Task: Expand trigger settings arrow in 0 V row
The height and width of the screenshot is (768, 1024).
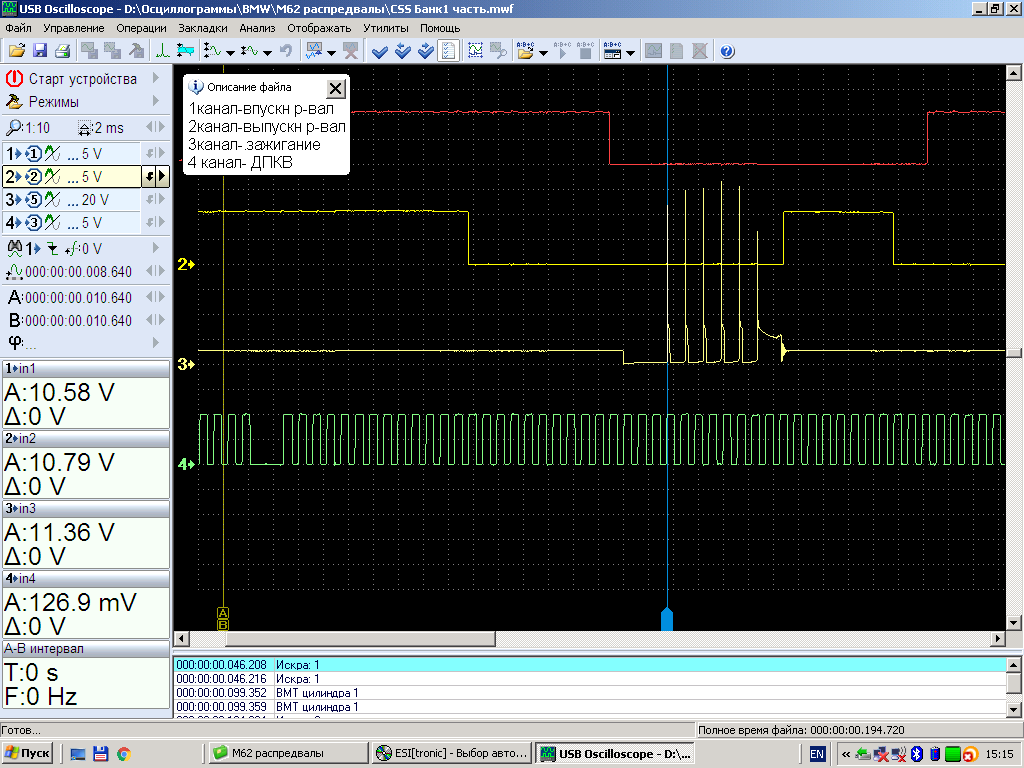Action: pos(155,248)
